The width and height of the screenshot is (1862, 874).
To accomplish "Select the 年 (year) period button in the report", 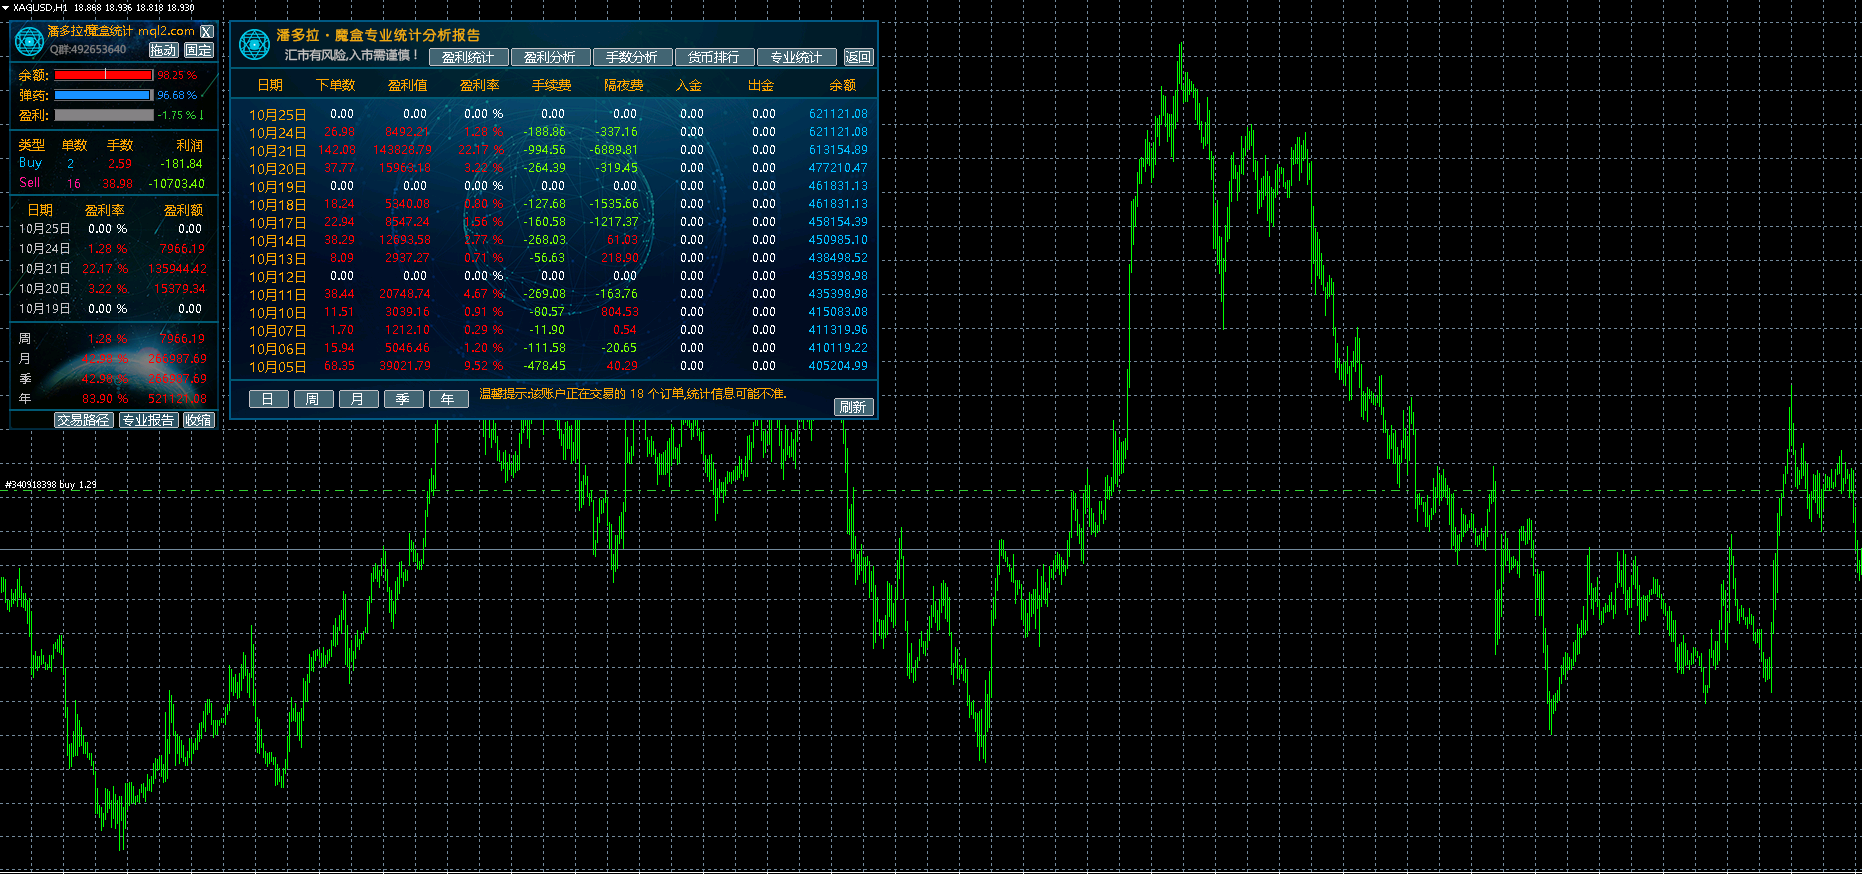I will 448,399.
